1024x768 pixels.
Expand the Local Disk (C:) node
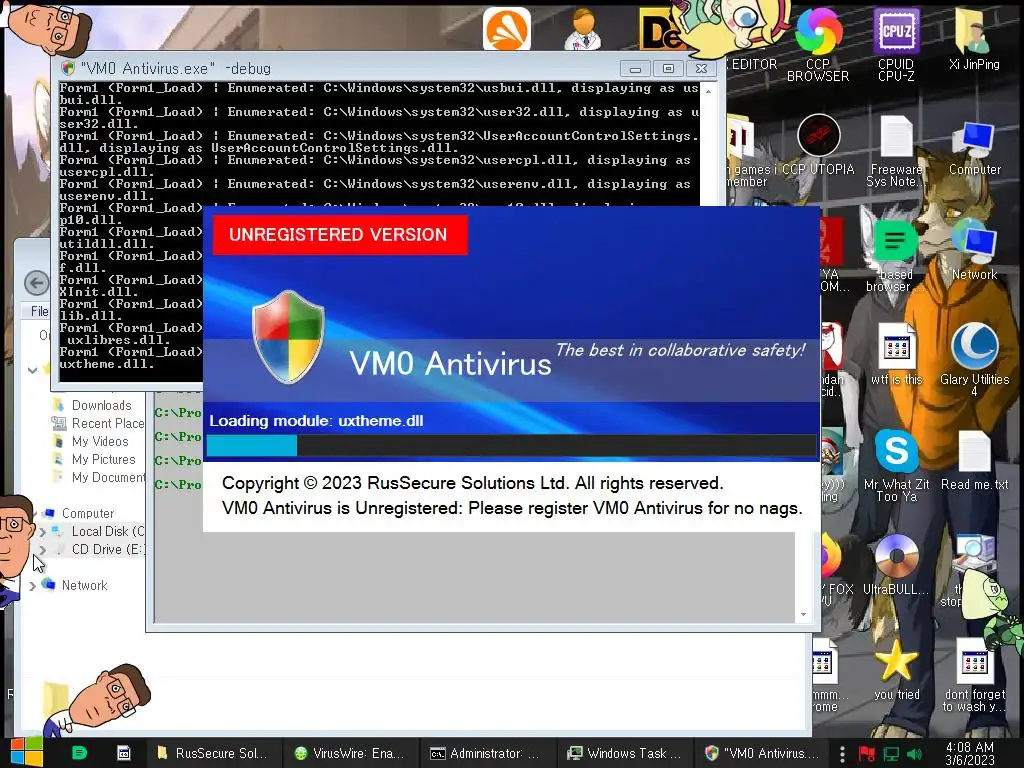[42, 532]
